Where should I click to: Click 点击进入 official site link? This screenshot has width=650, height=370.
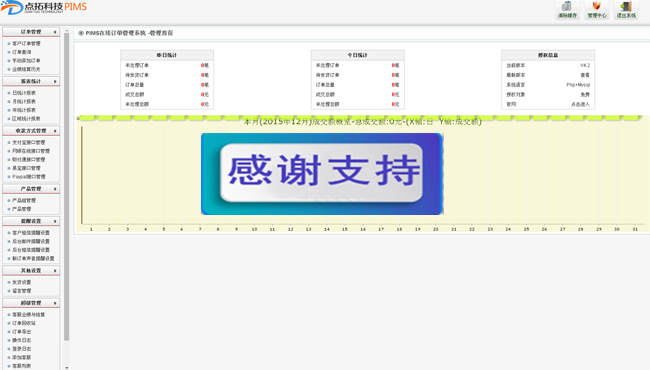click(580, 104)
